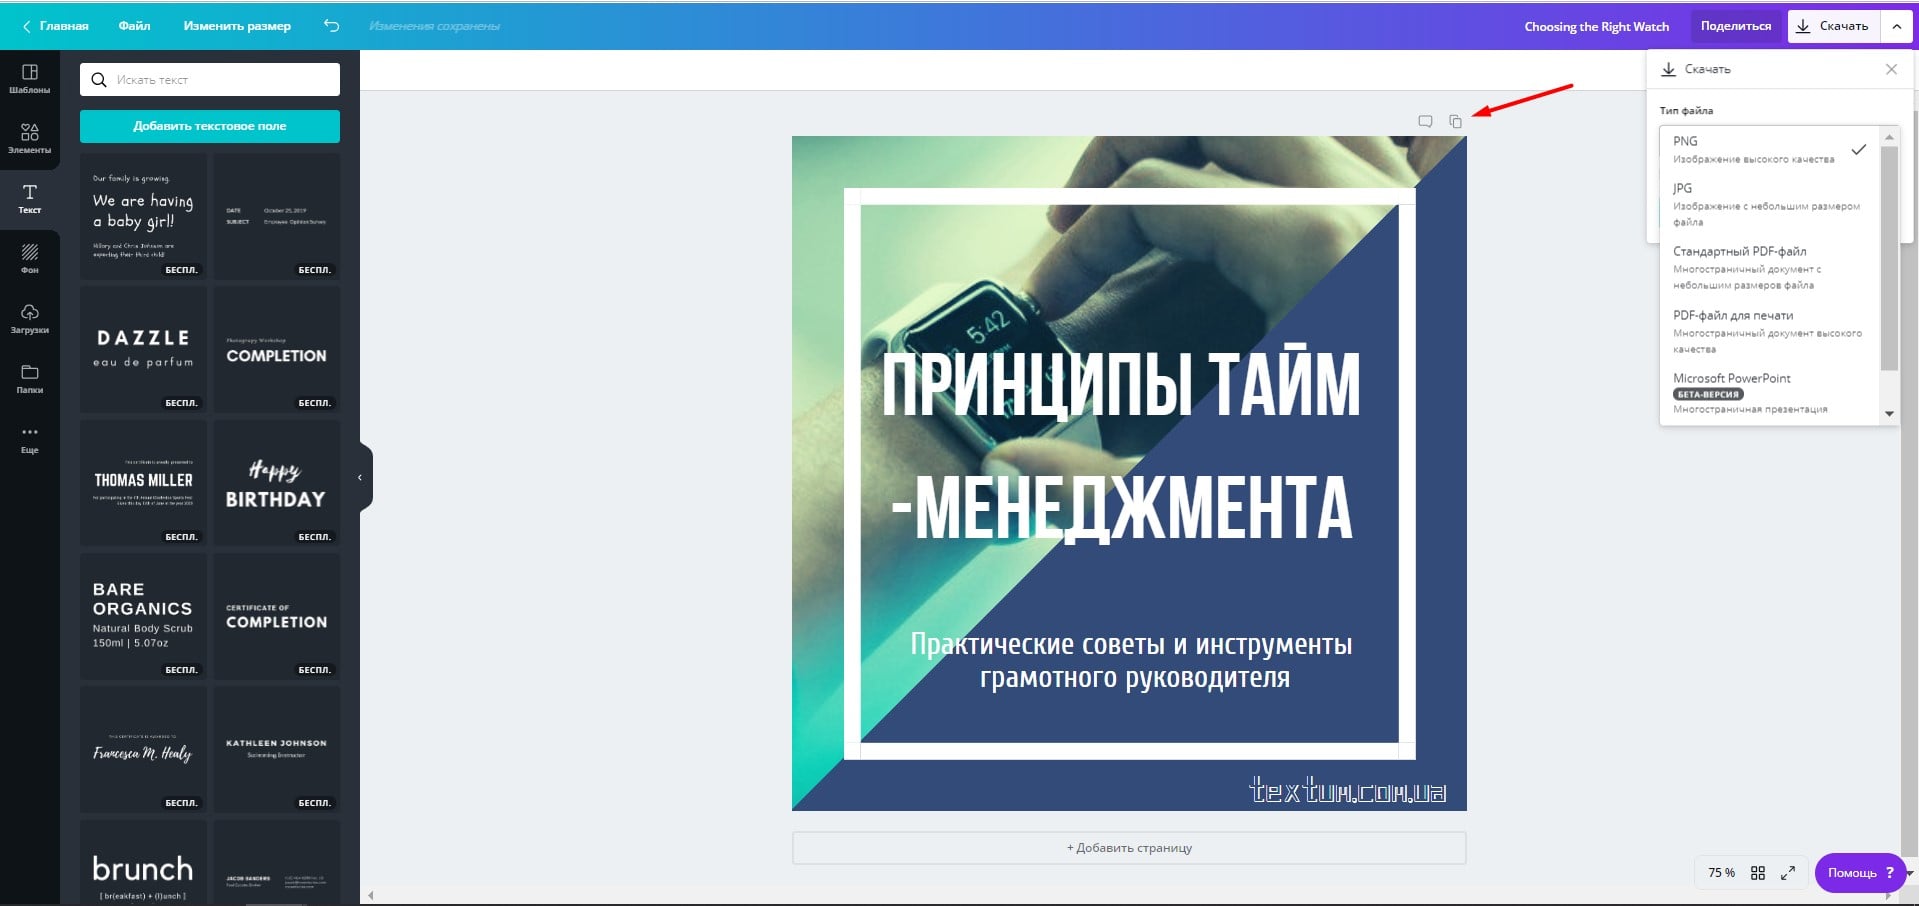Open grid view icon near zoom
The height and width of the screenshot is (906, 1919).
click(1758, 873)
